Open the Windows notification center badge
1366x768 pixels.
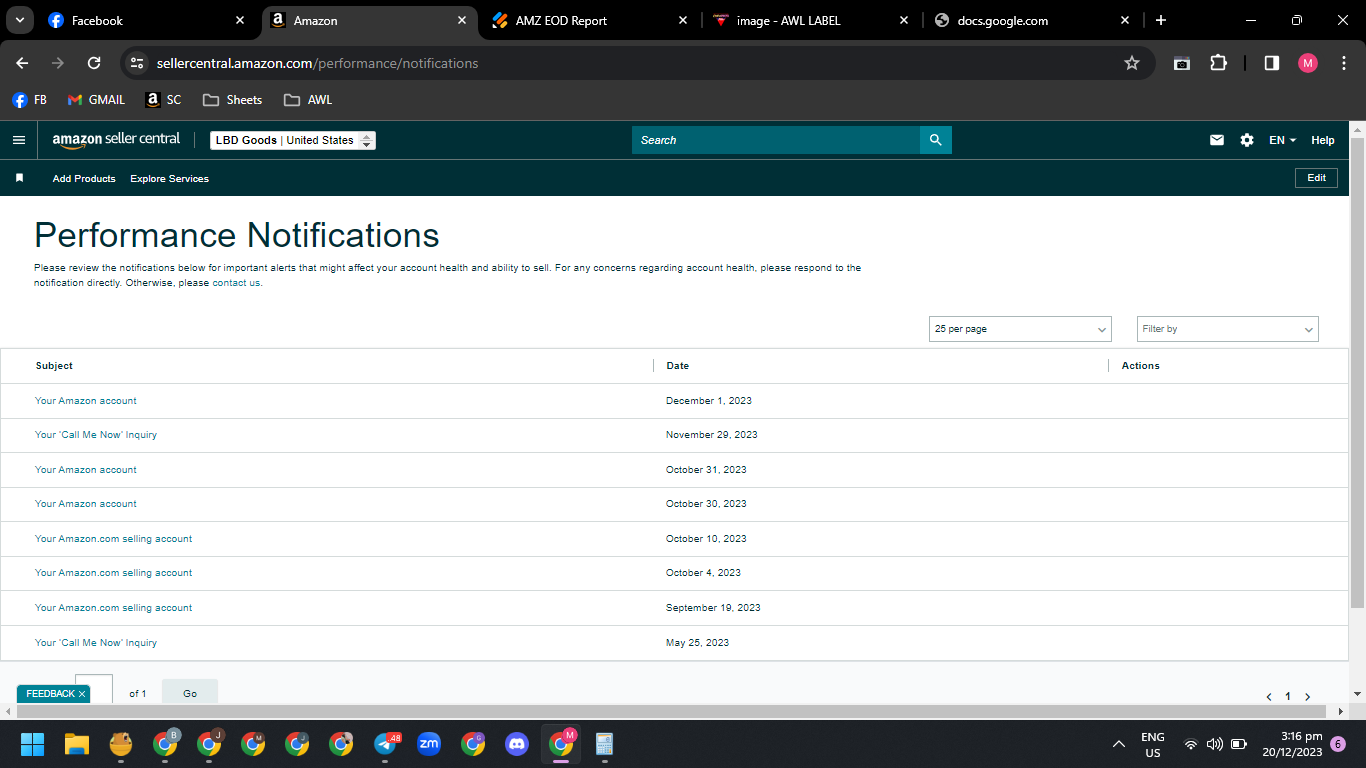click(x=1338, y=744)
